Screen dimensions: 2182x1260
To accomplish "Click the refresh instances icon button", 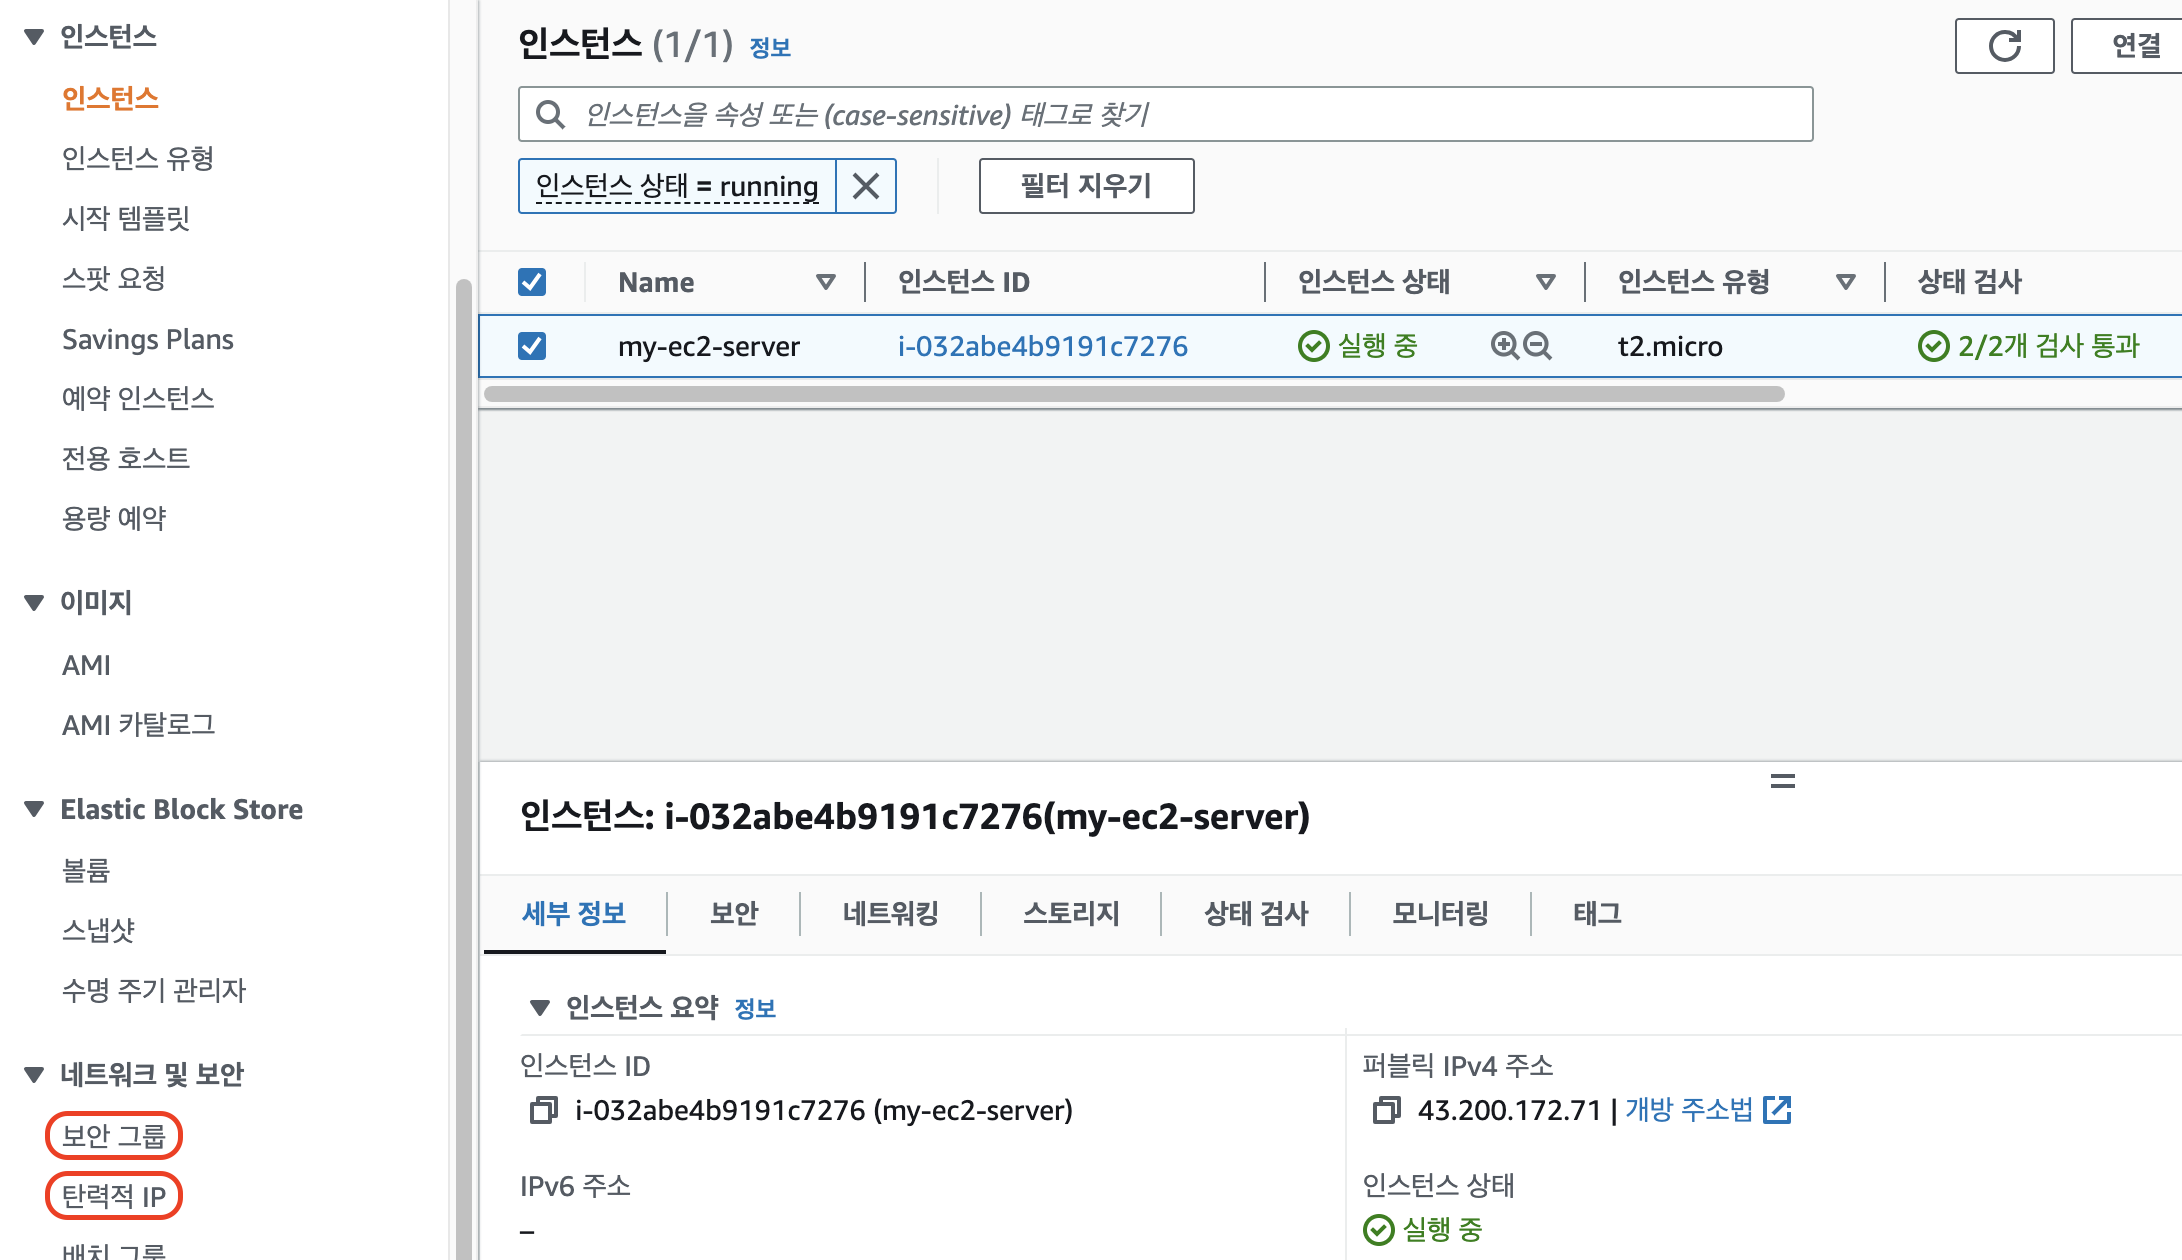I will 2004,46.
